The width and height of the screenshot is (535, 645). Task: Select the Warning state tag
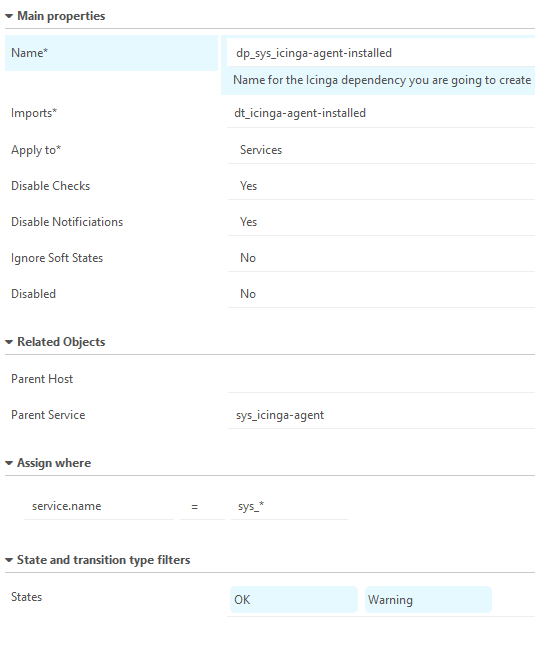(428, 600)
